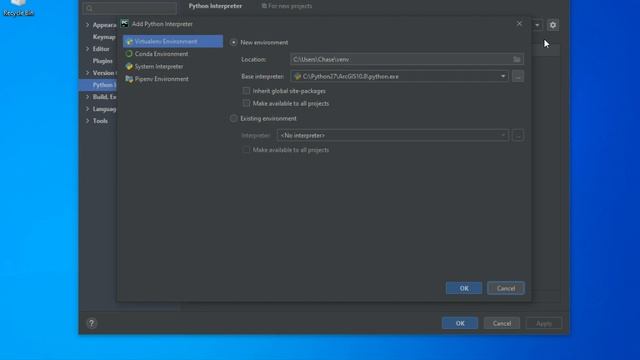Click the Virtualenv Environment icon
Screen dimensions: 640x360
(129, 42)
